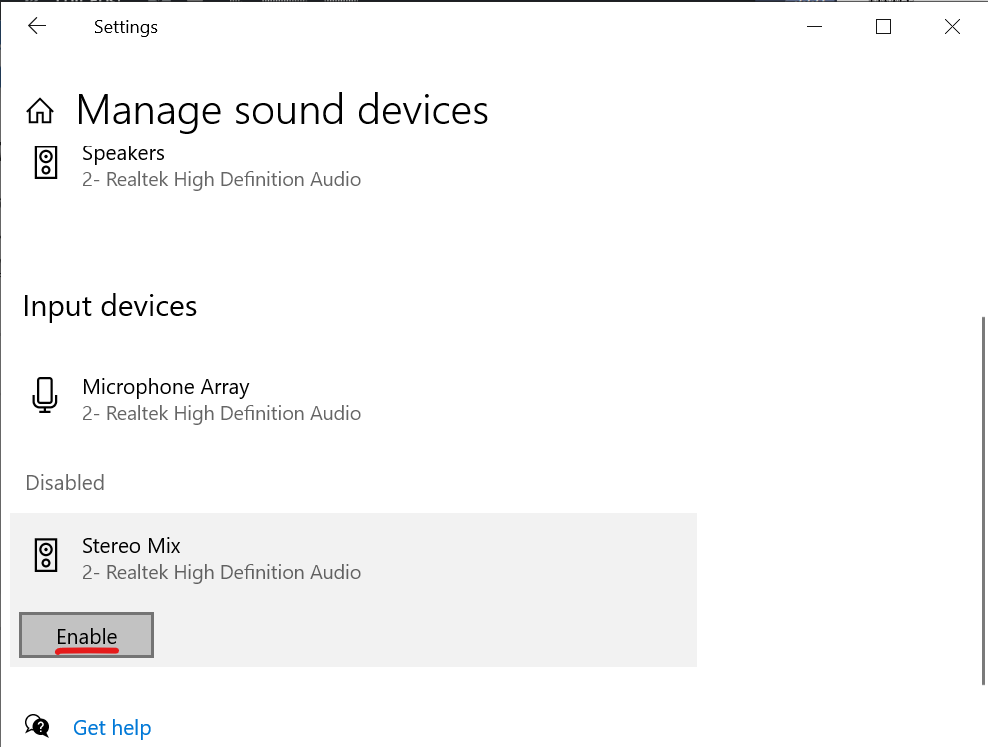The width and height of the screenshot is (988, 747).
Task: Click the Stereo Mix device icon
Action: click(x=46, y=555)
